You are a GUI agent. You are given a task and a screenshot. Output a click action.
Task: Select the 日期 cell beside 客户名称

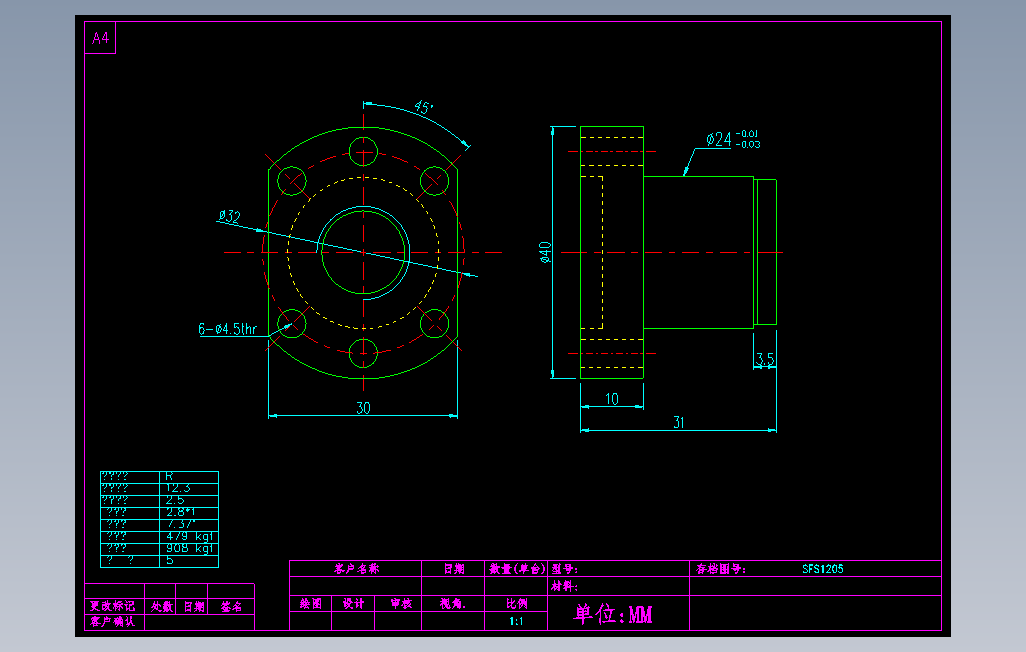pyautogui.click(x=453, y=568)
